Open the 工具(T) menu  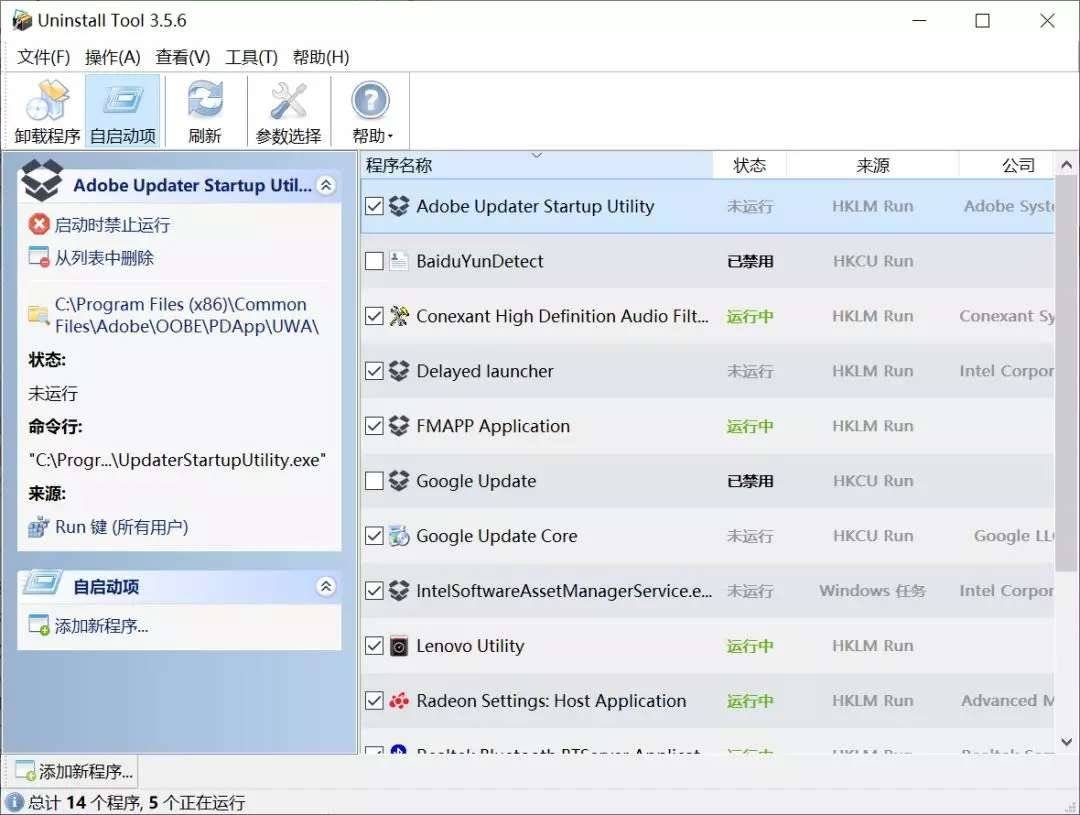coord(251,57)
